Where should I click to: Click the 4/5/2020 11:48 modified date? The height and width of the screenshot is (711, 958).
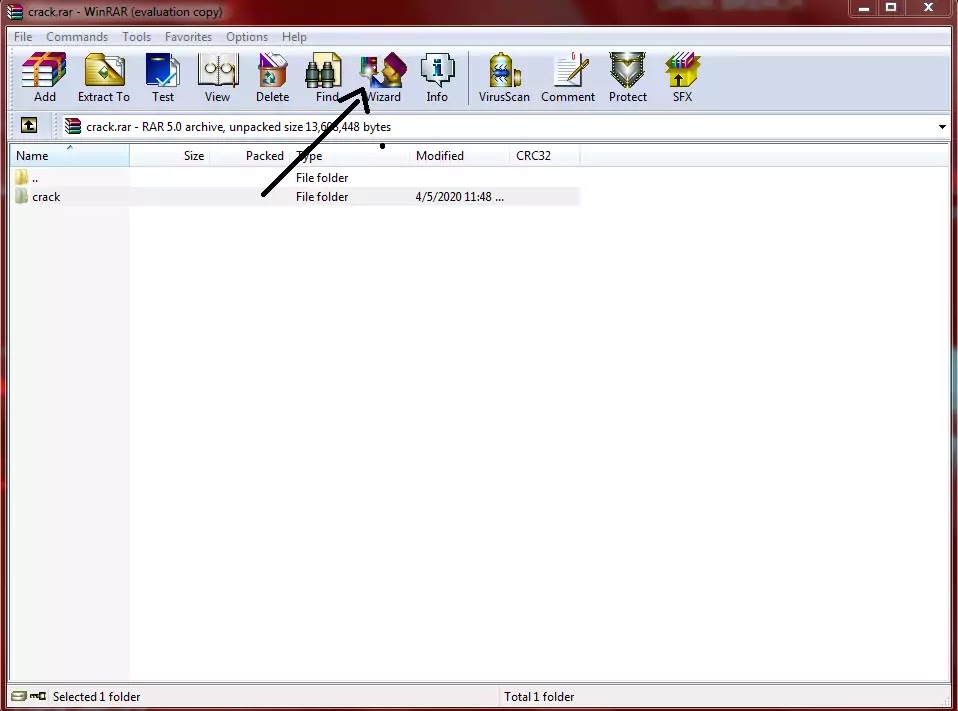pyautogui.click(x=459, y=197)
